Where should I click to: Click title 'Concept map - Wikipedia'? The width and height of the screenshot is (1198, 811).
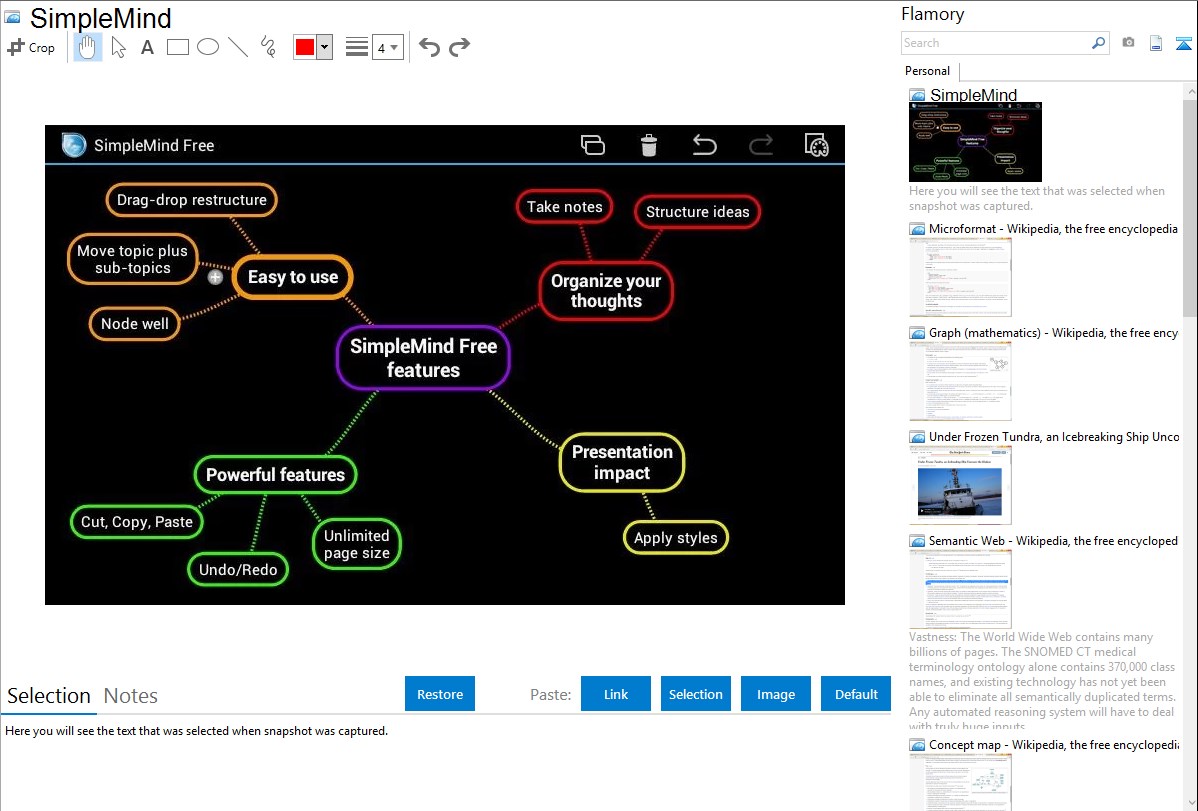coord(1053,744)
